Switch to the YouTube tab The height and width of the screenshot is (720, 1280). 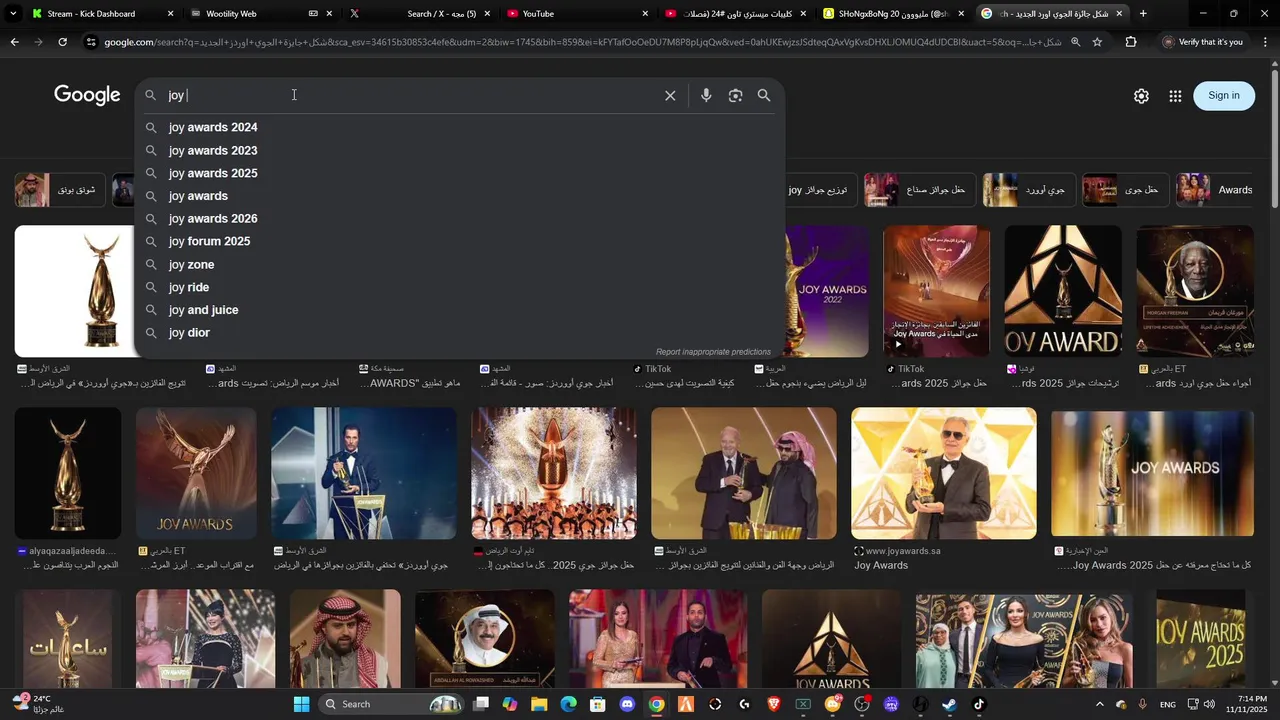tap(576, 14)
